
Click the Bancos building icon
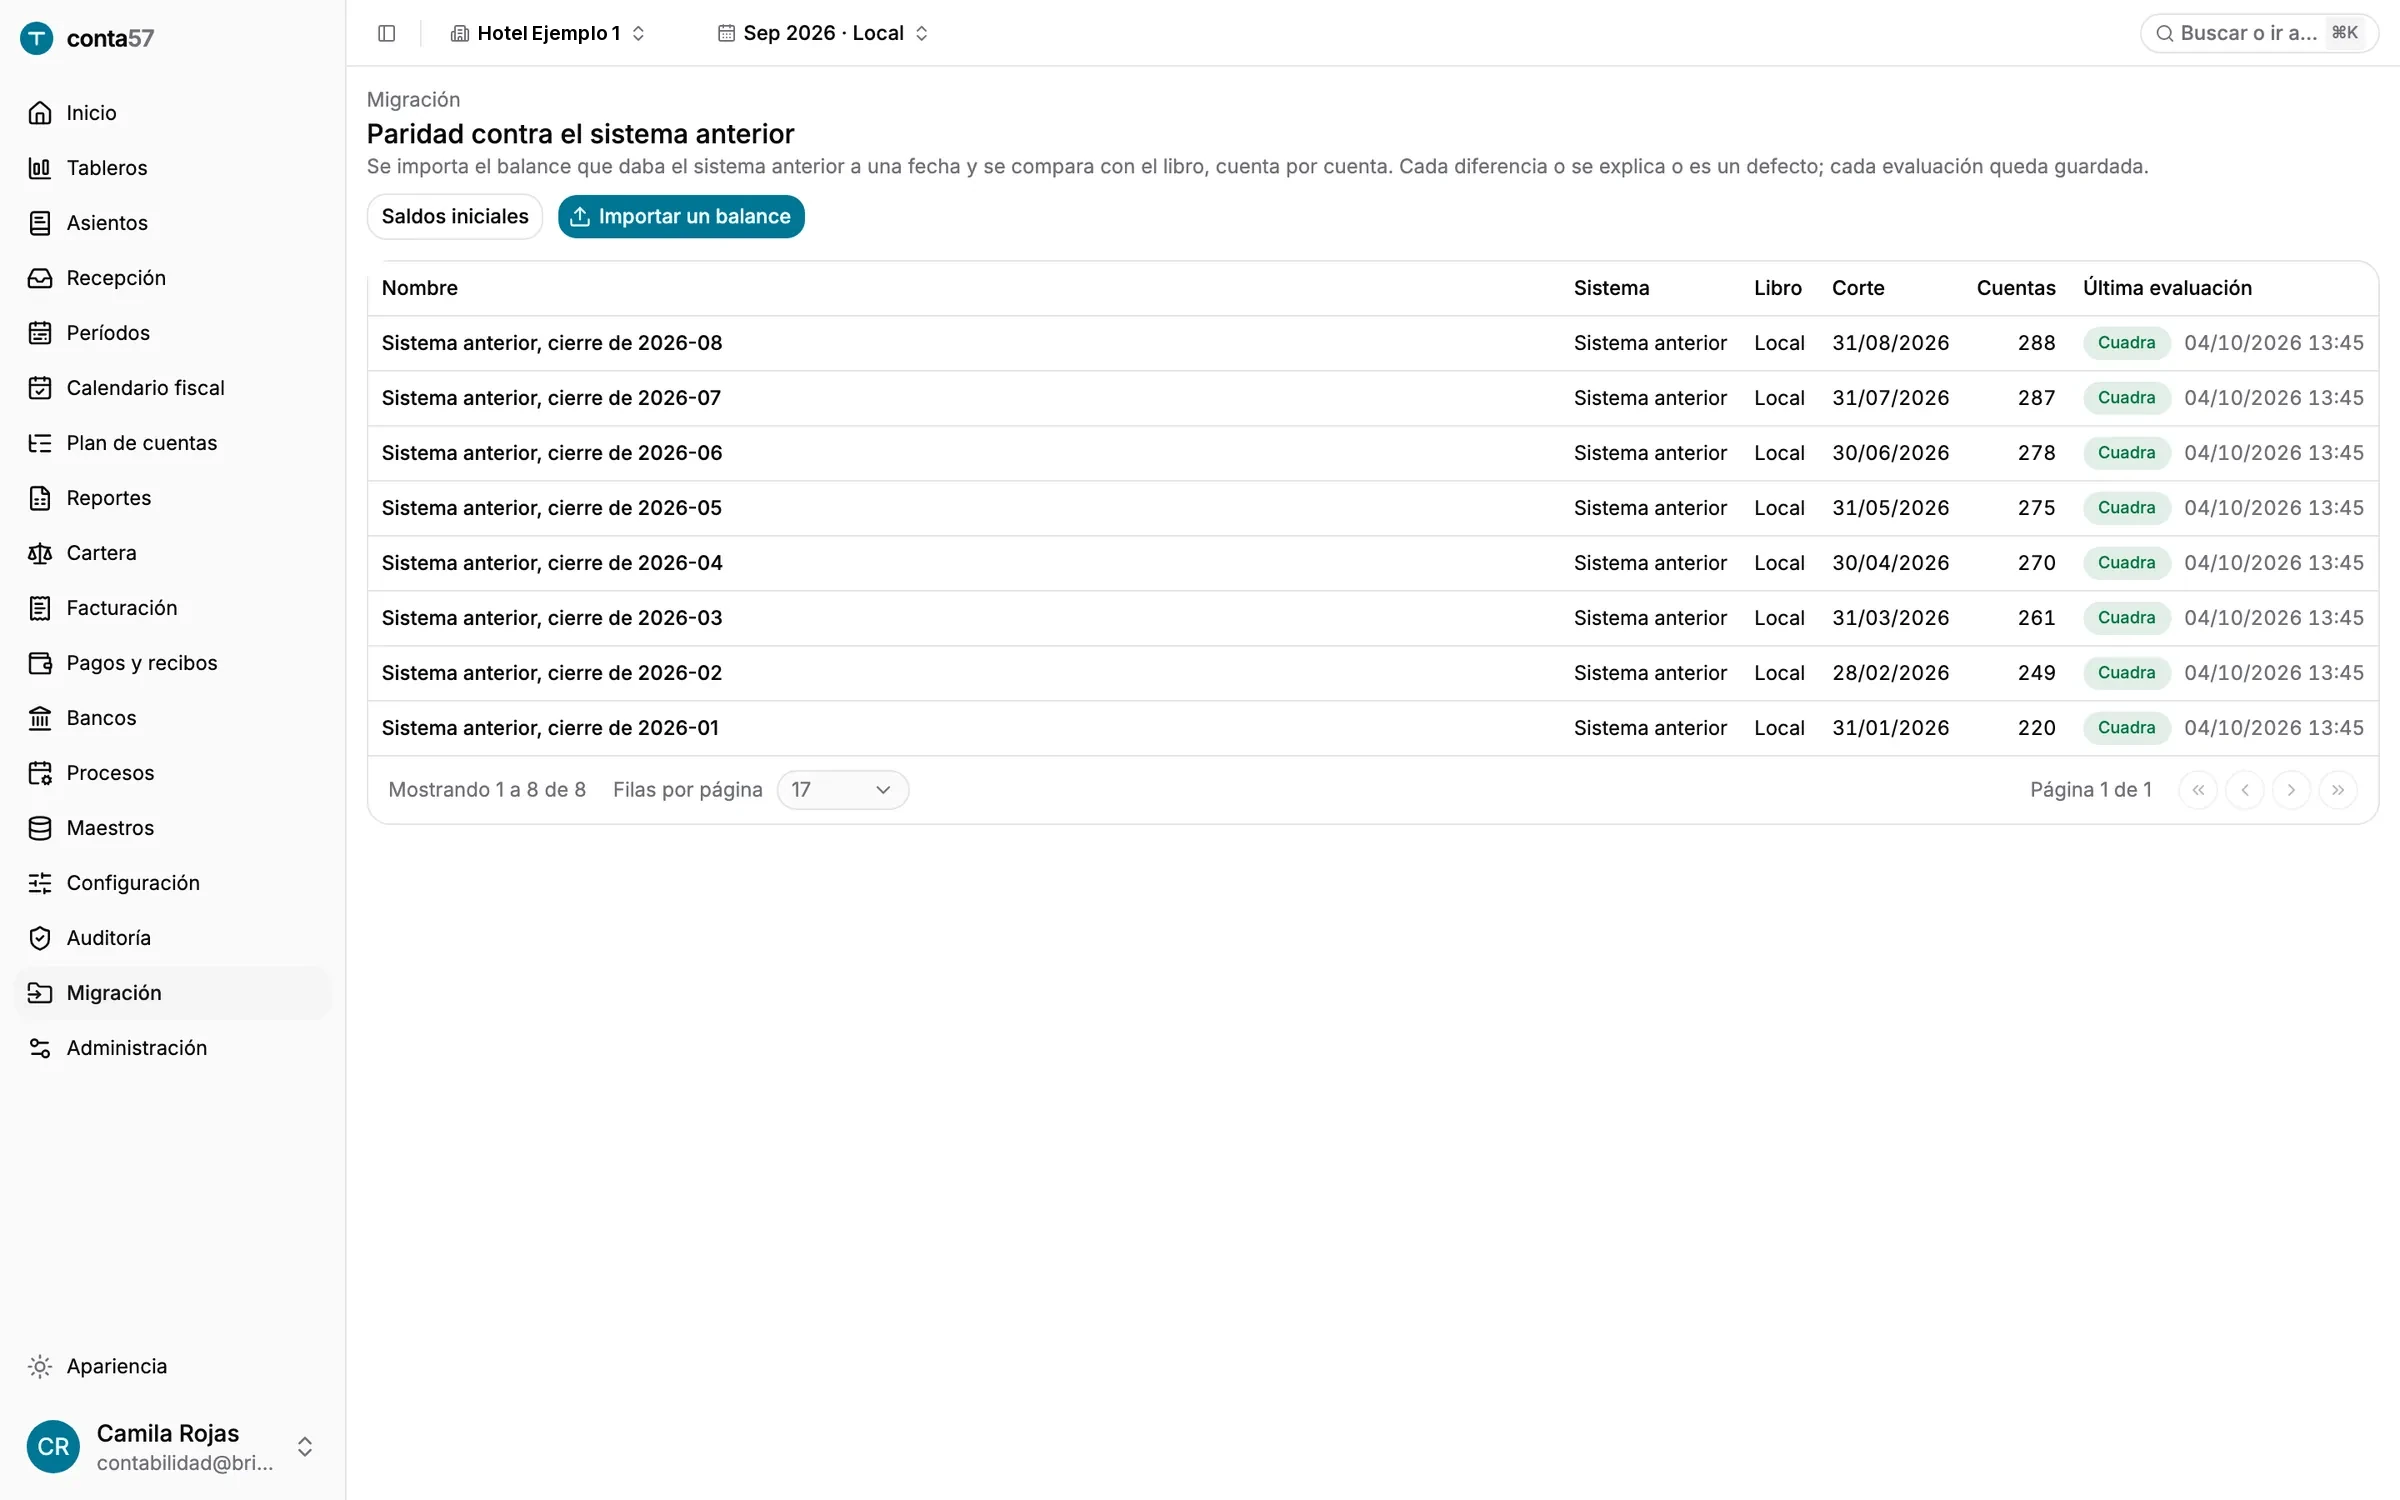[x=40, y=718]
